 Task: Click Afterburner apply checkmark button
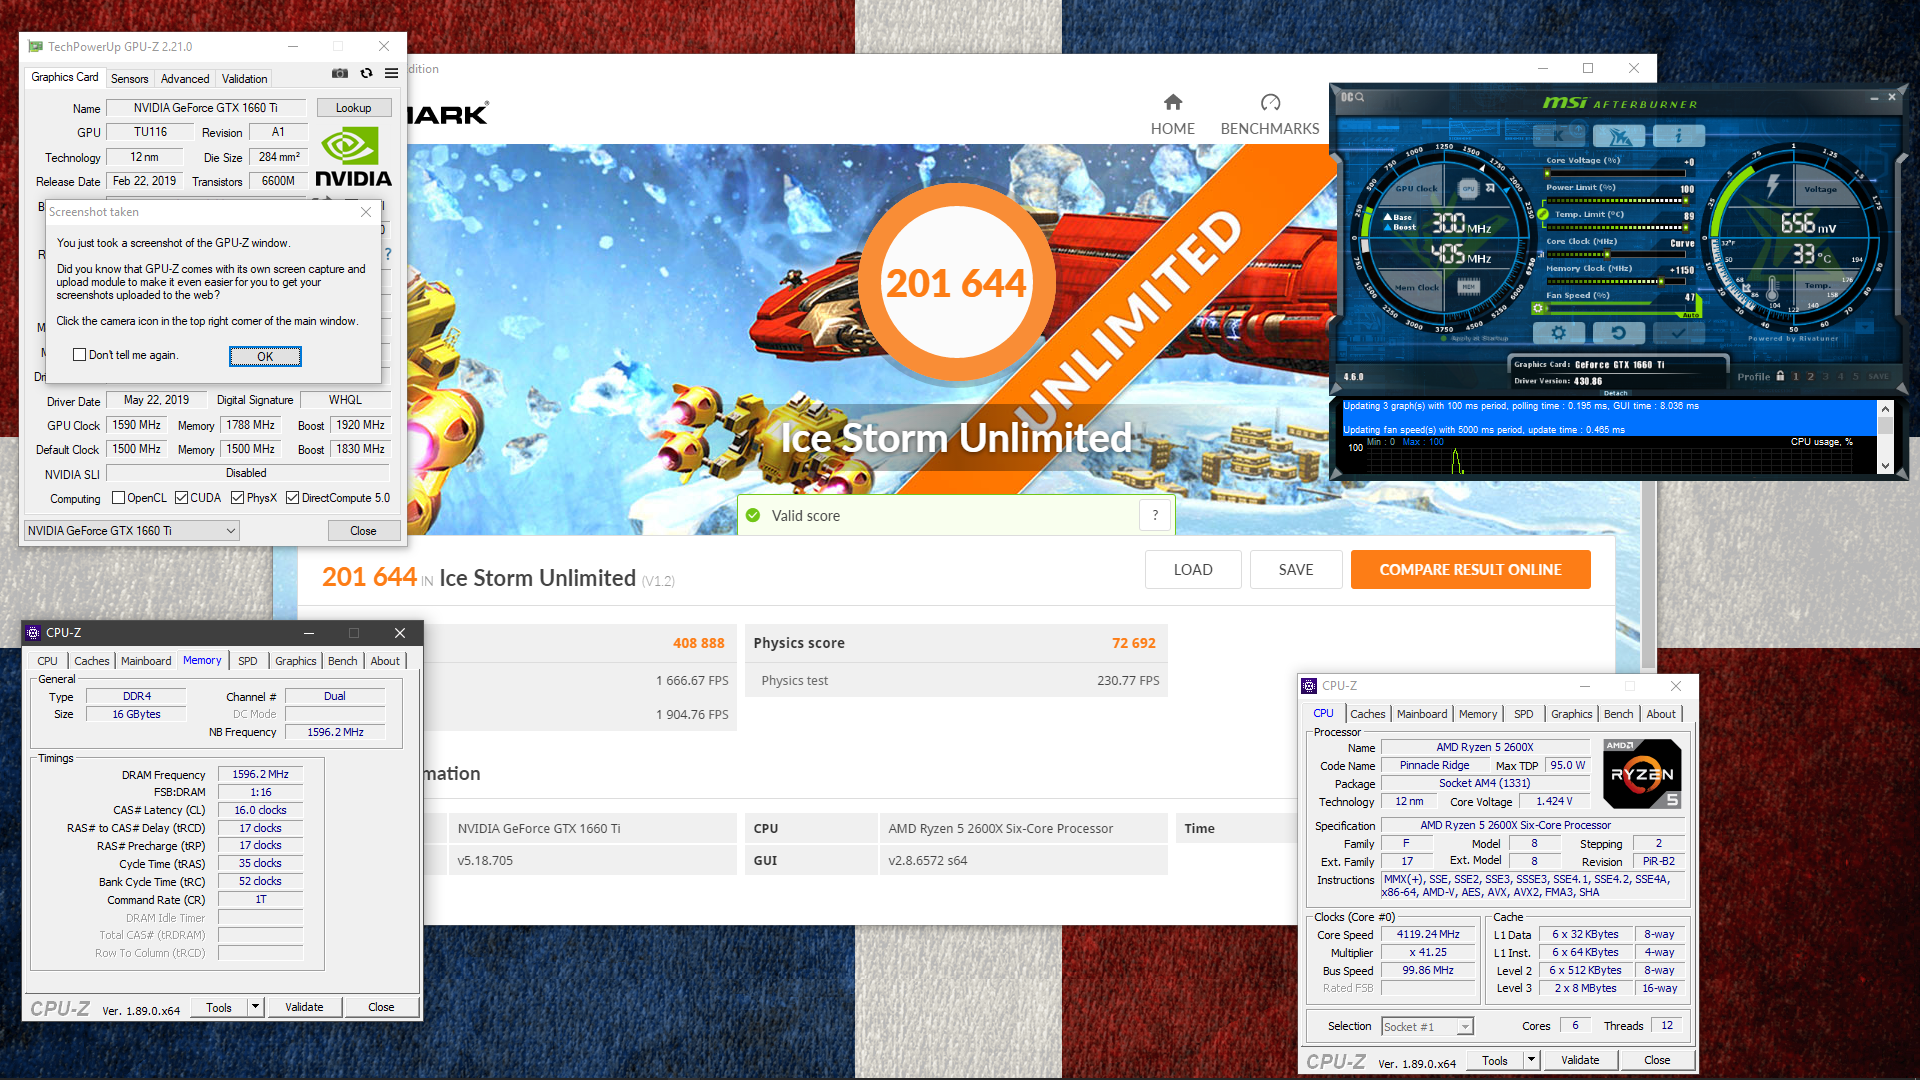1677,332
